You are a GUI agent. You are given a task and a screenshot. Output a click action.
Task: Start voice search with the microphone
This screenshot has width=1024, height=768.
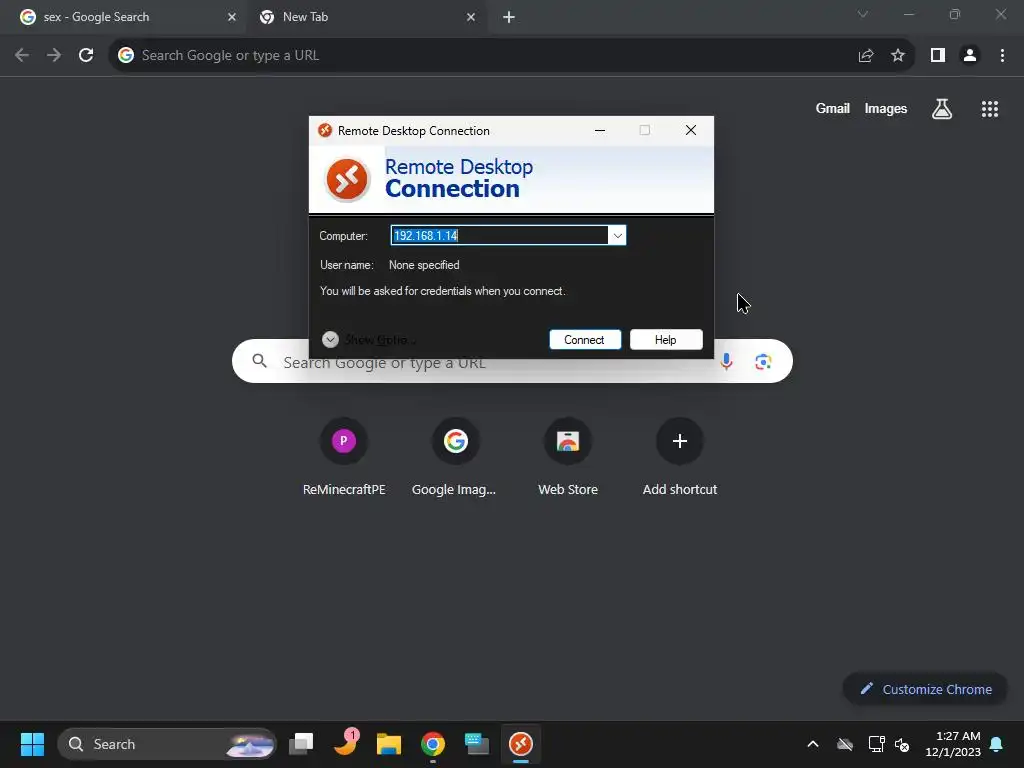click(x=726, y=361)
